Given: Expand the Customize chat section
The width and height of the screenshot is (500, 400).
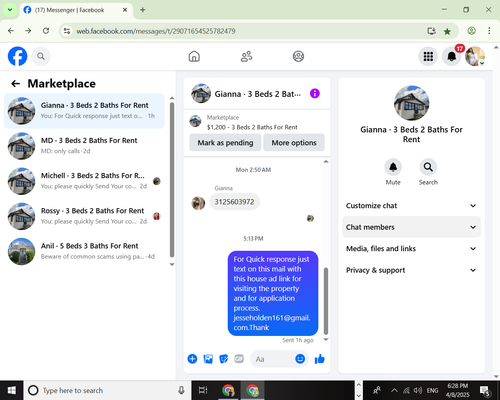Looking at the screenshot, I should point(411,206).
